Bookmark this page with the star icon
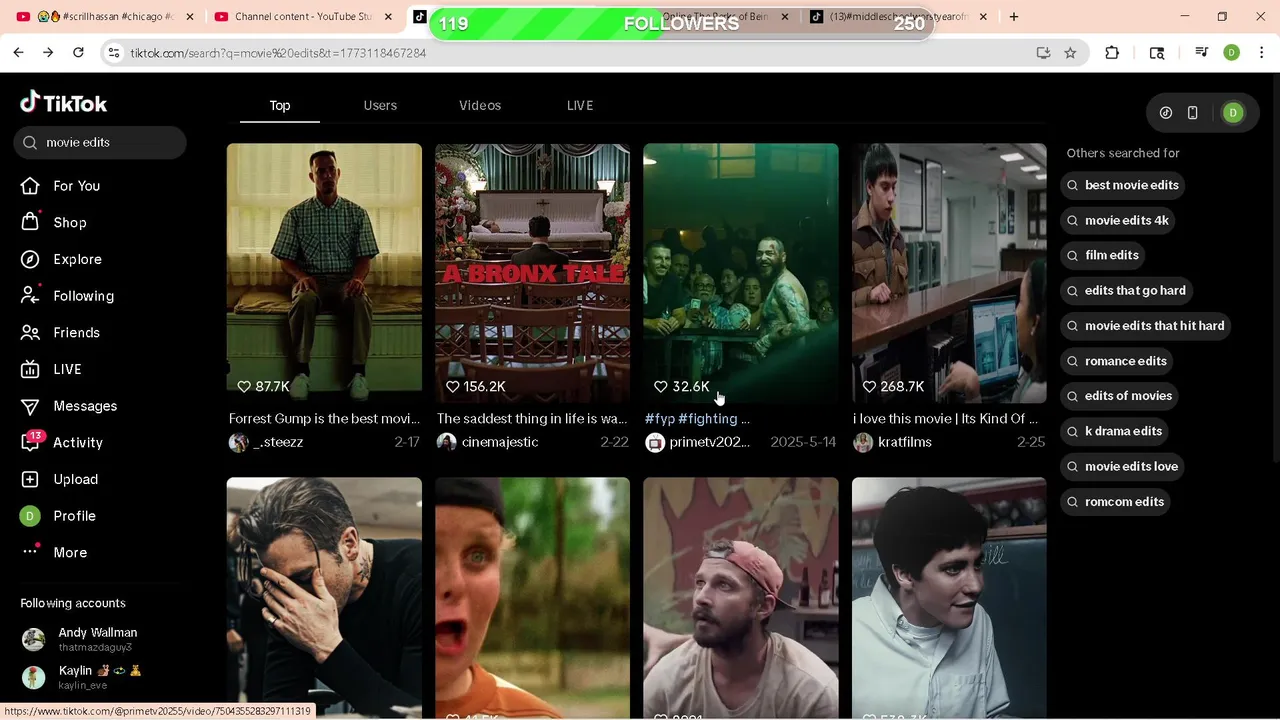This screenshot has height=720, width=1280. [x=1070, y=53]
